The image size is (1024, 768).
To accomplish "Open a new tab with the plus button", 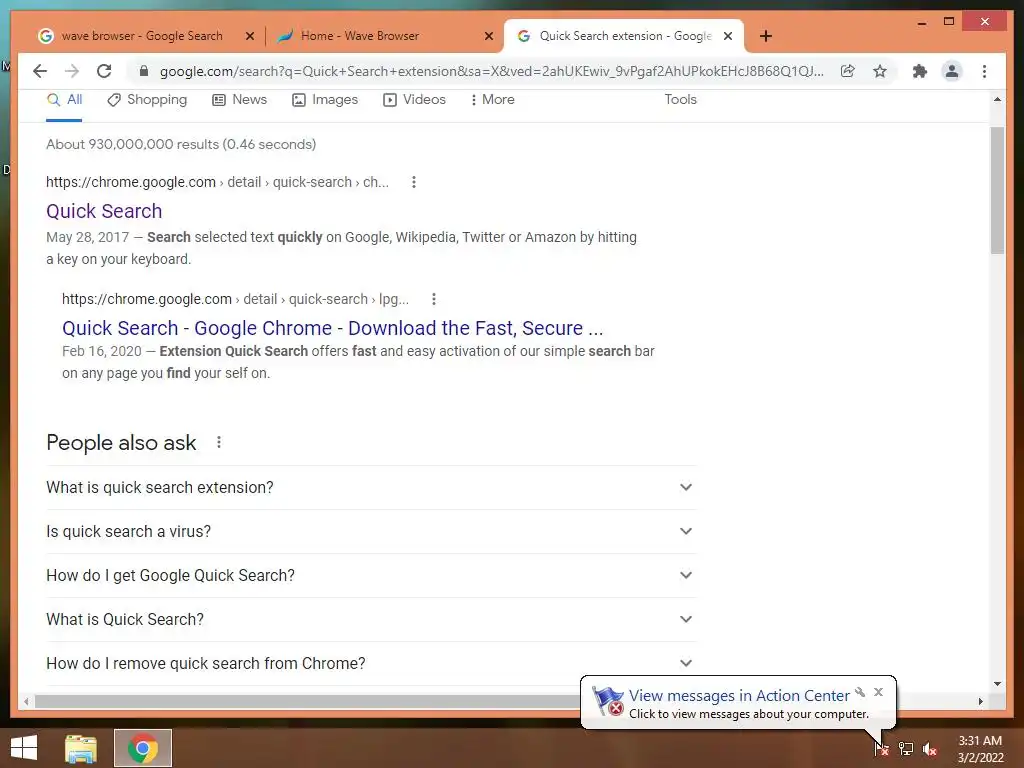I will click(x=766, y=36).
